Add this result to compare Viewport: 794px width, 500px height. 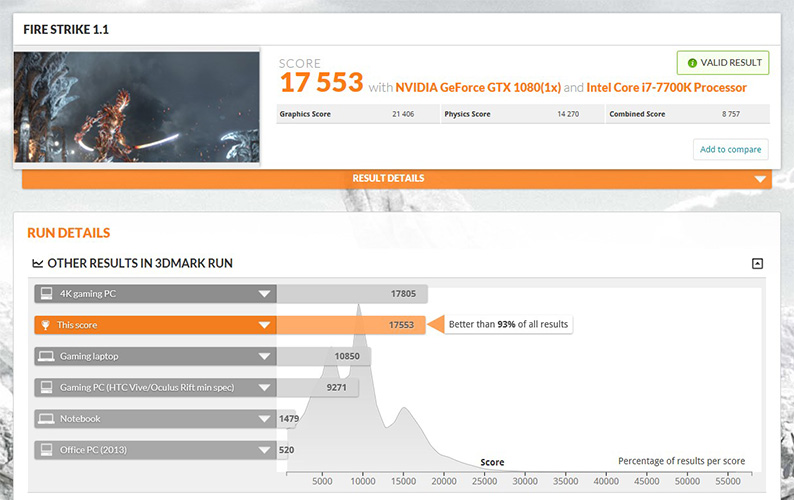click(730, 149)
